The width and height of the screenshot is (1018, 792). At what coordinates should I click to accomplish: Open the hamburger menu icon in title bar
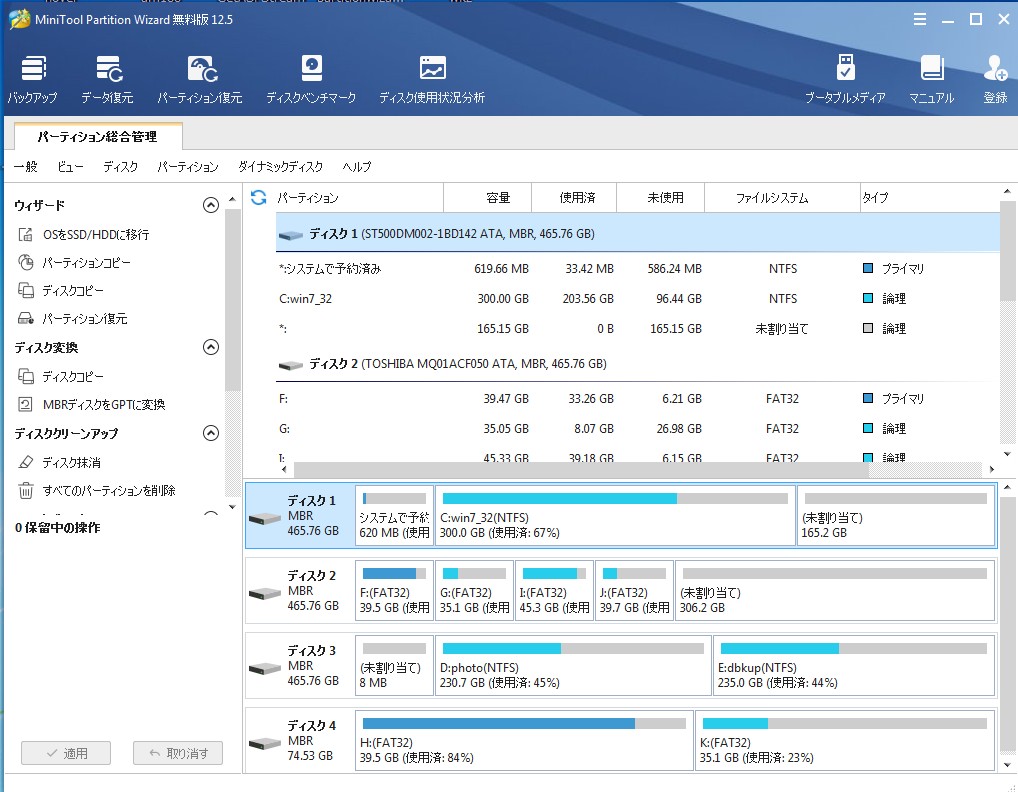tap(919, 19)
